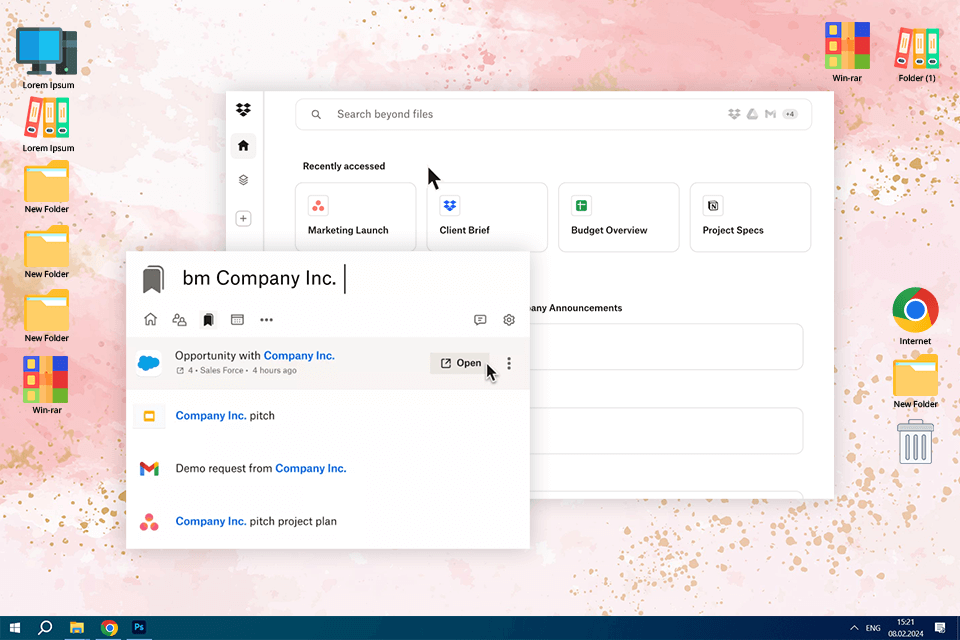Click the Google Slides icon of pitch result
The image size is (960, 640).
click(149, 416)
